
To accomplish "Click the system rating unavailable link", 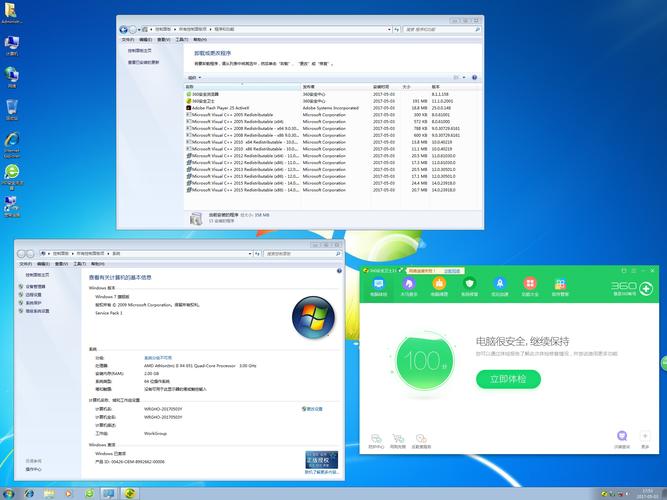I will [158, 358].
